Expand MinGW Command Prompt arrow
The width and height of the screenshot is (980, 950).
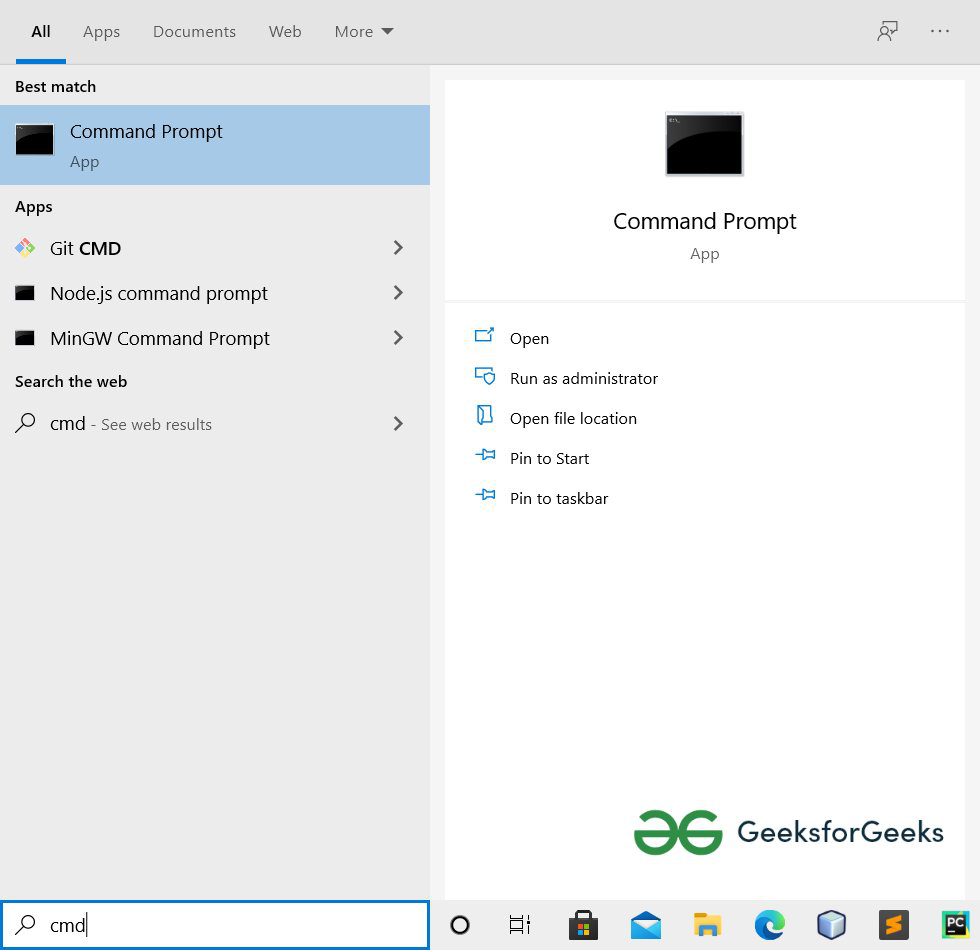tap(398, 338)
